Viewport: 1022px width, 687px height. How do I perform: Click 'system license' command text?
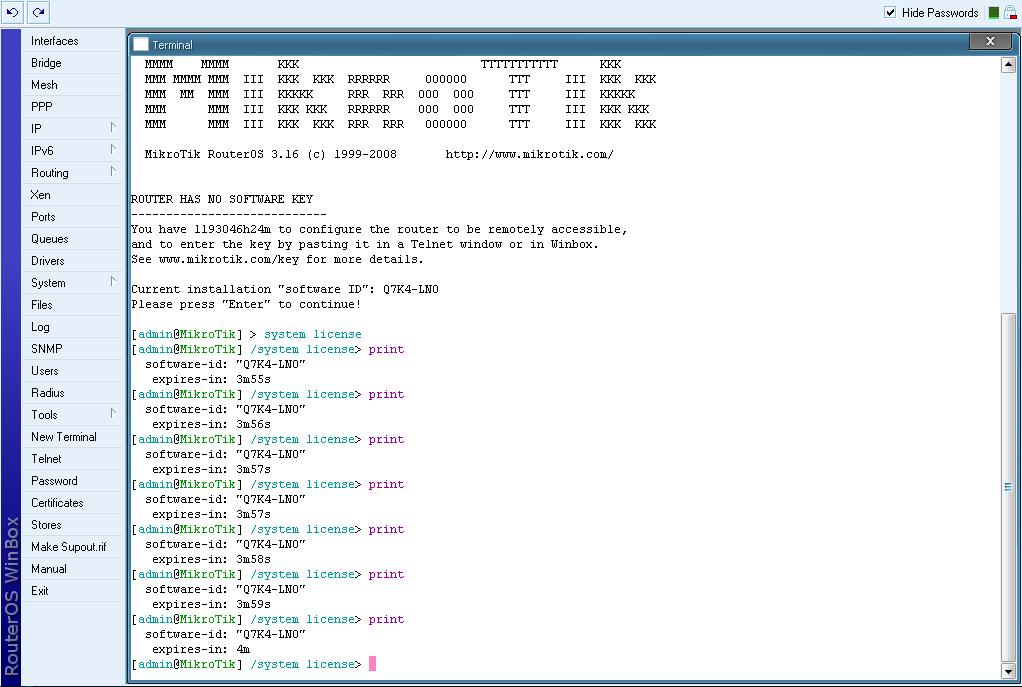coord(312,334)
